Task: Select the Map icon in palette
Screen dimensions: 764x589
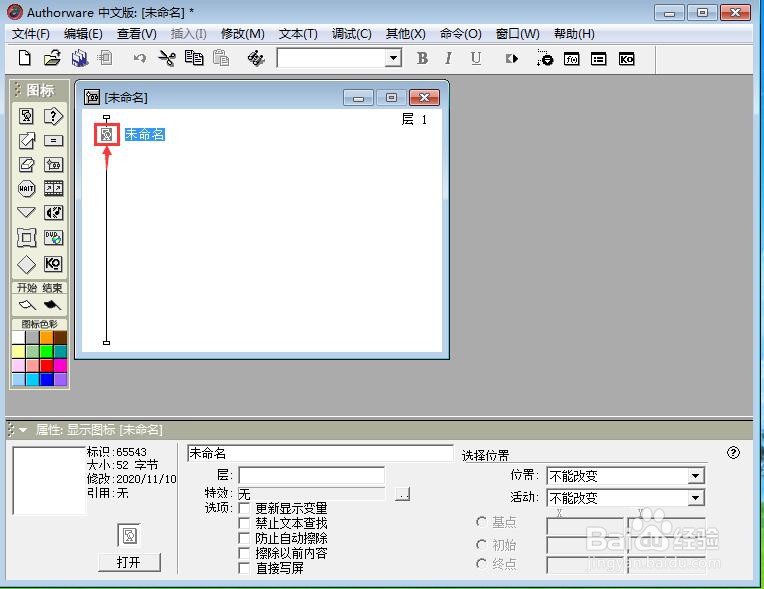Action: tap(53, 164)
